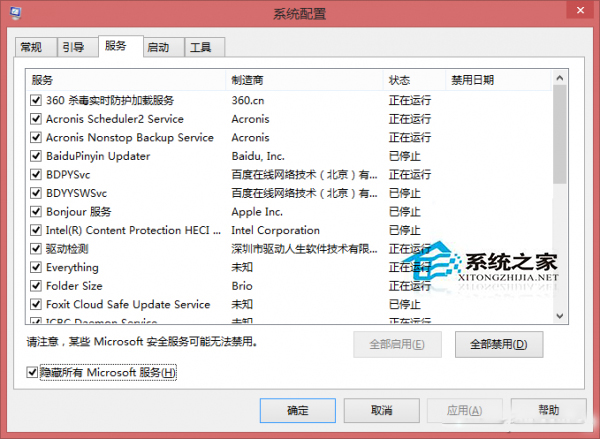The height and width of the screenshot is (439, 600).
Task: Click the 全部启用(E) button
Action: (397, 344)
